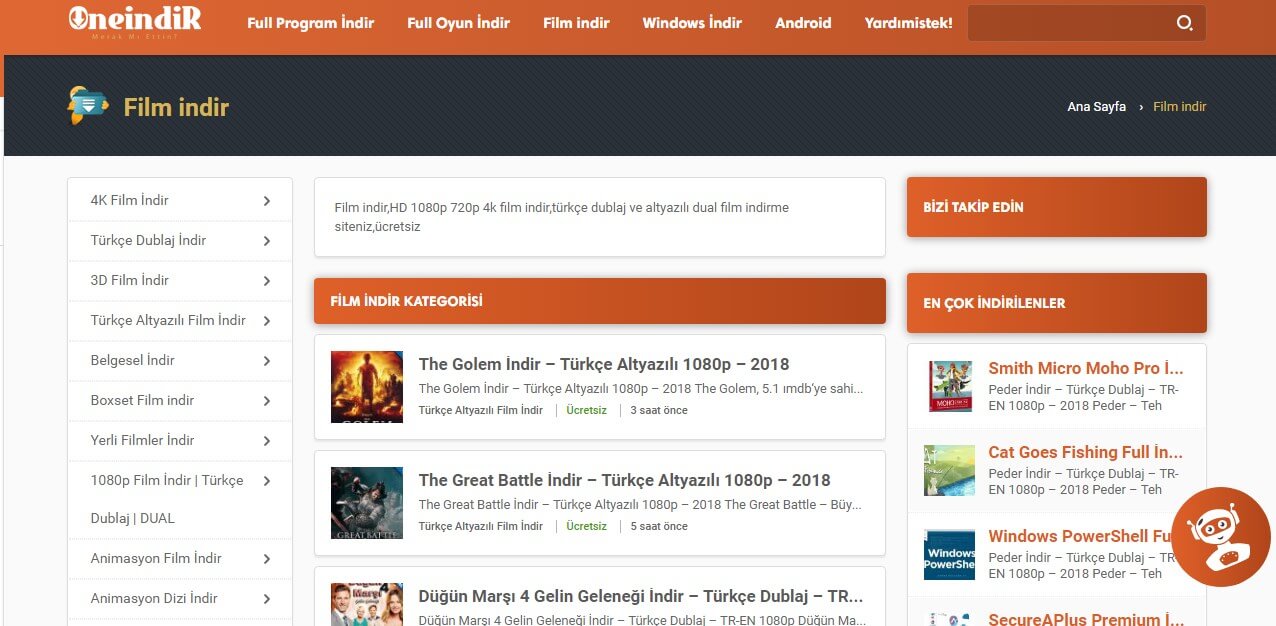Viewport: 1276px width, 626px height.
Task: Expand Boxset Film indir chevron
Action: click(x=267, y=401)
